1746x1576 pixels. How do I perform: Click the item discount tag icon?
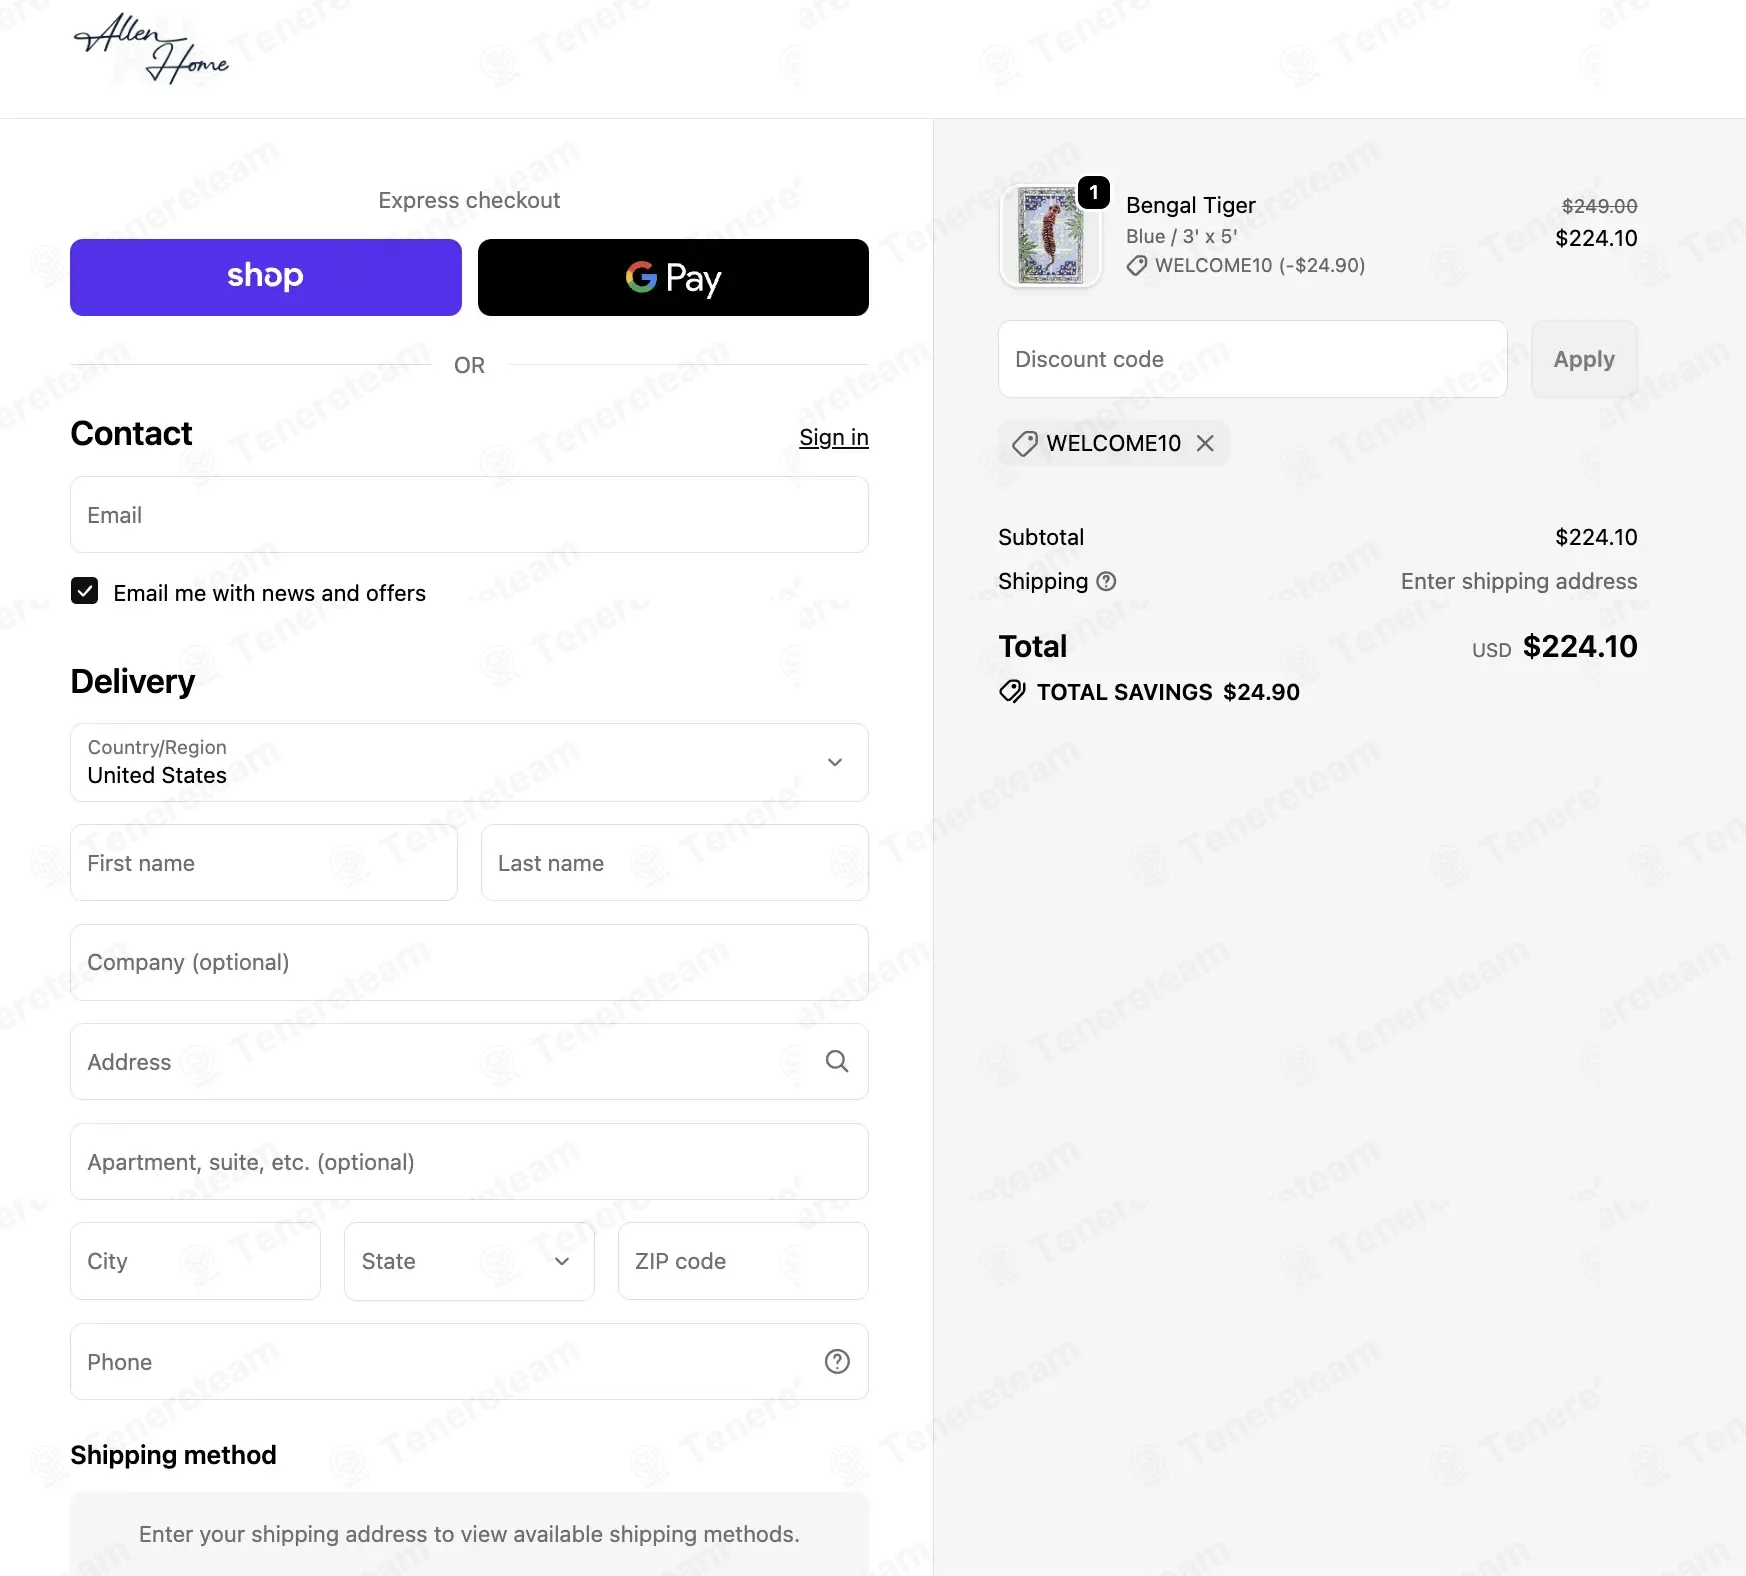[x=1137, y=265]
